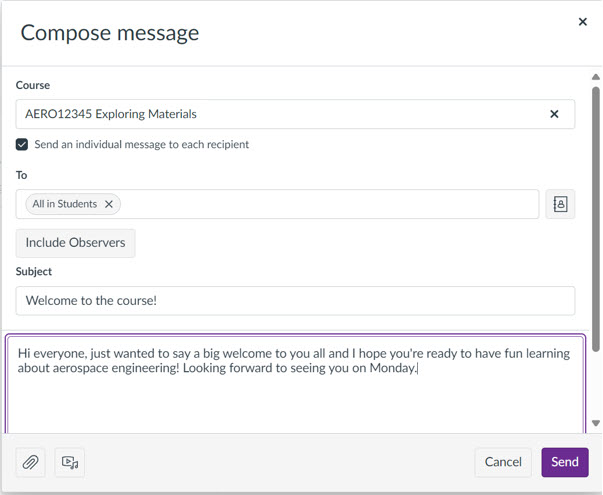Screen dimensions: 603x495
Task: Send the message
Action: coord(565,462)
